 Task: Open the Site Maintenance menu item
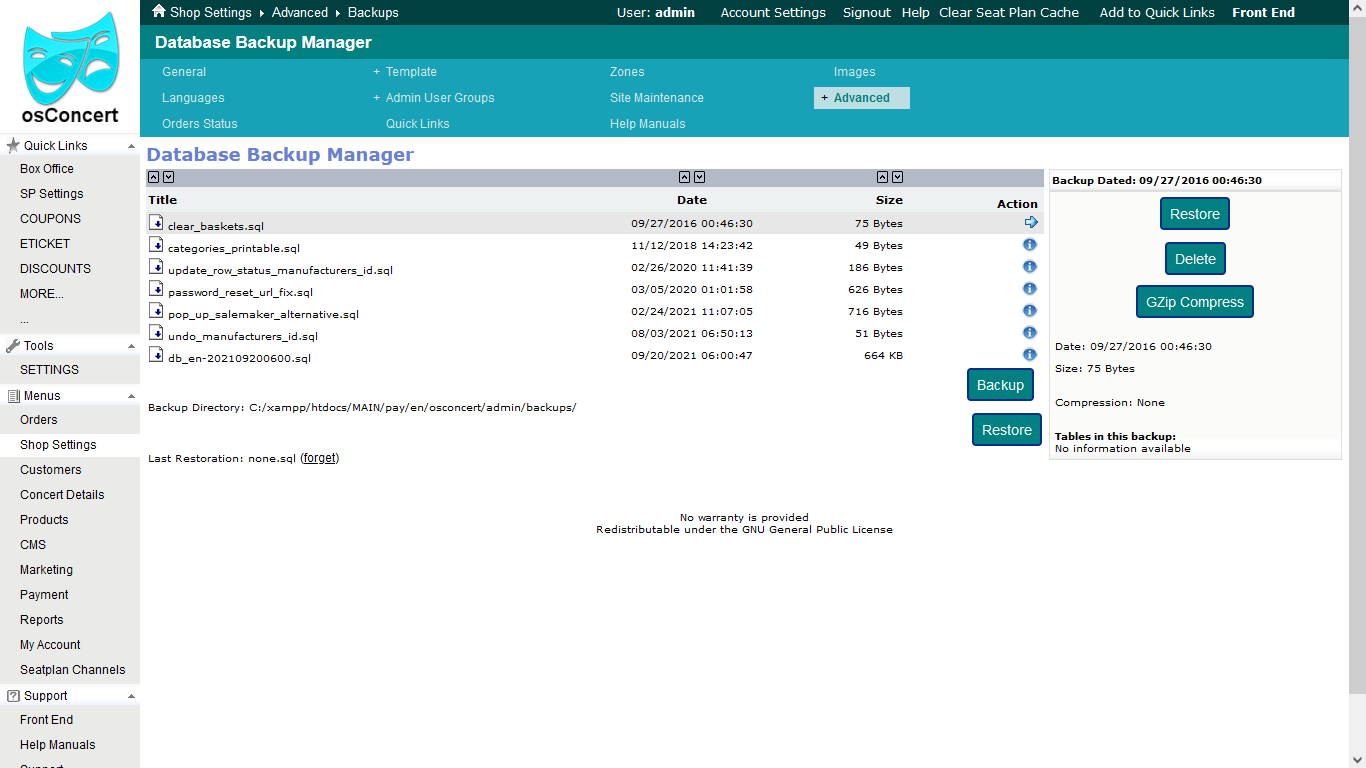coord(656,98)
